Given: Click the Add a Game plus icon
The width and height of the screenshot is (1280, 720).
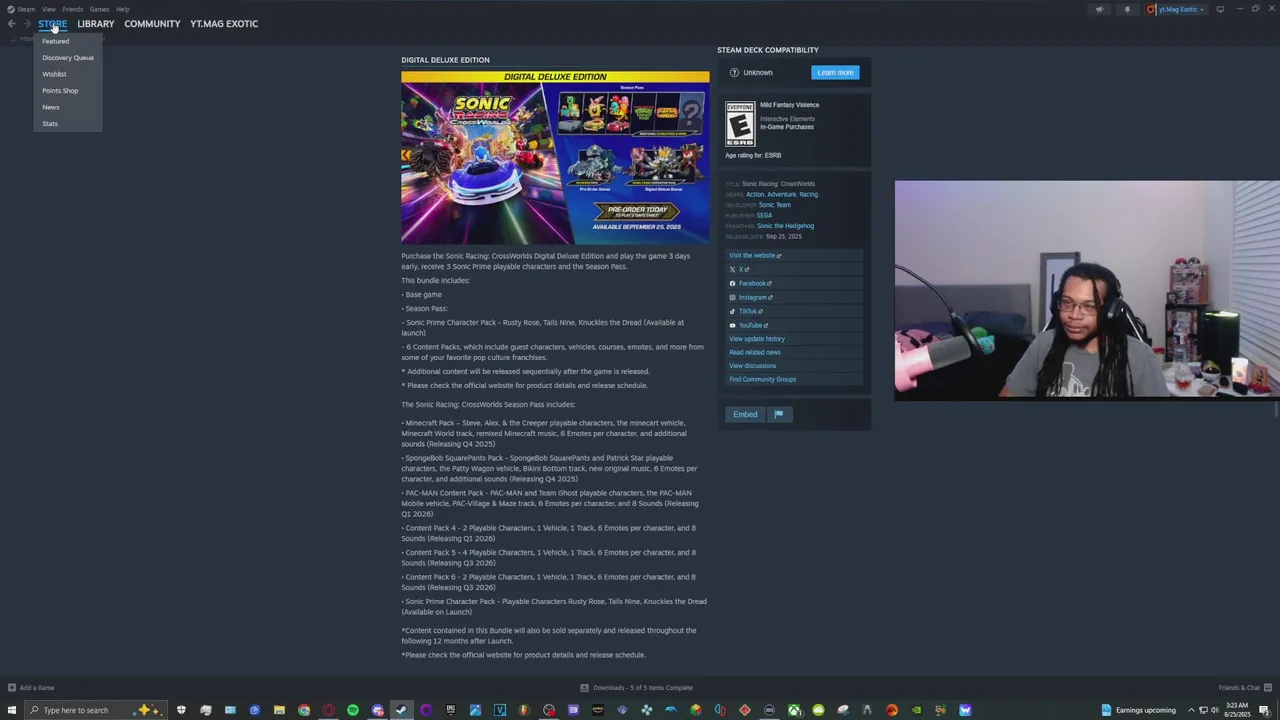Looking at the screenshot, I should coord(12,688).
